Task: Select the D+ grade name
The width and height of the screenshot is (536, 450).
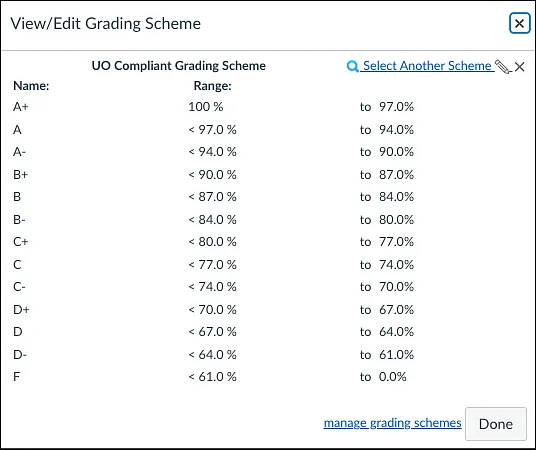Action: click(x=21, y=310)
